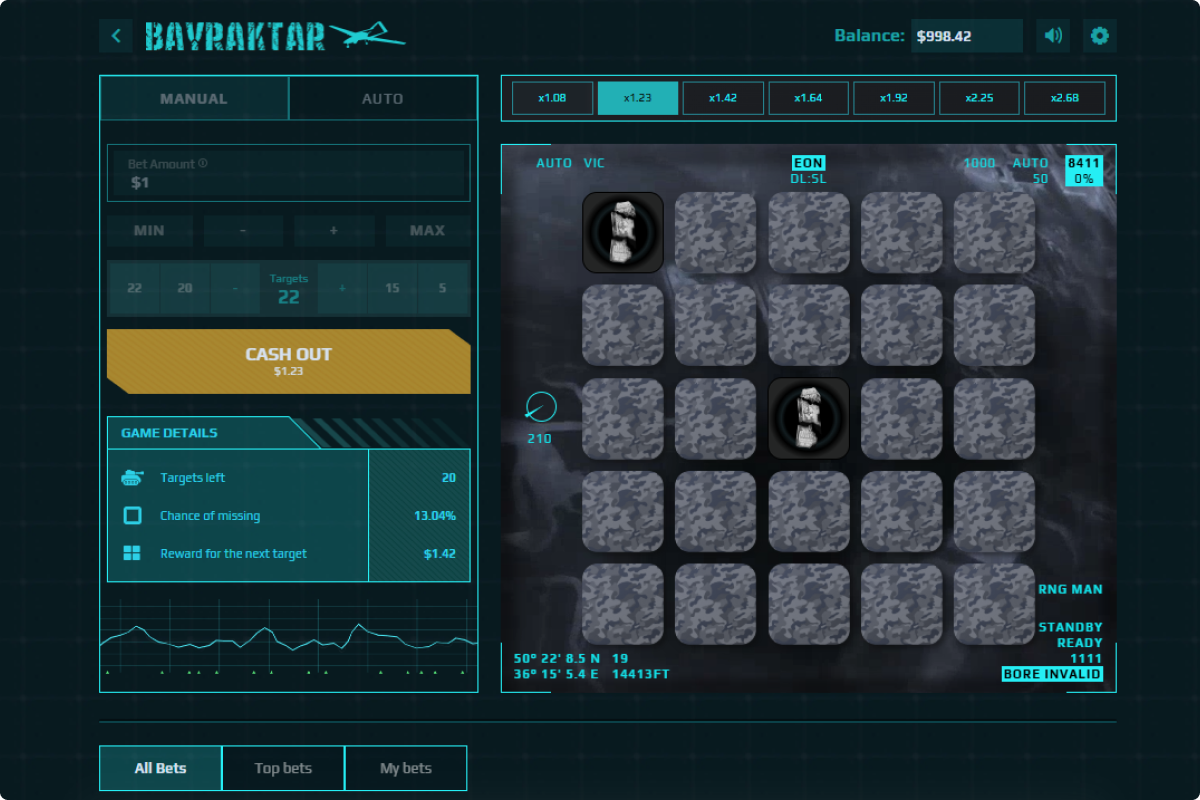This screenshot has width=1200, height=800.
Task: Open the Top bets tab
Action: pyautogui.click(x=283, y=768)
